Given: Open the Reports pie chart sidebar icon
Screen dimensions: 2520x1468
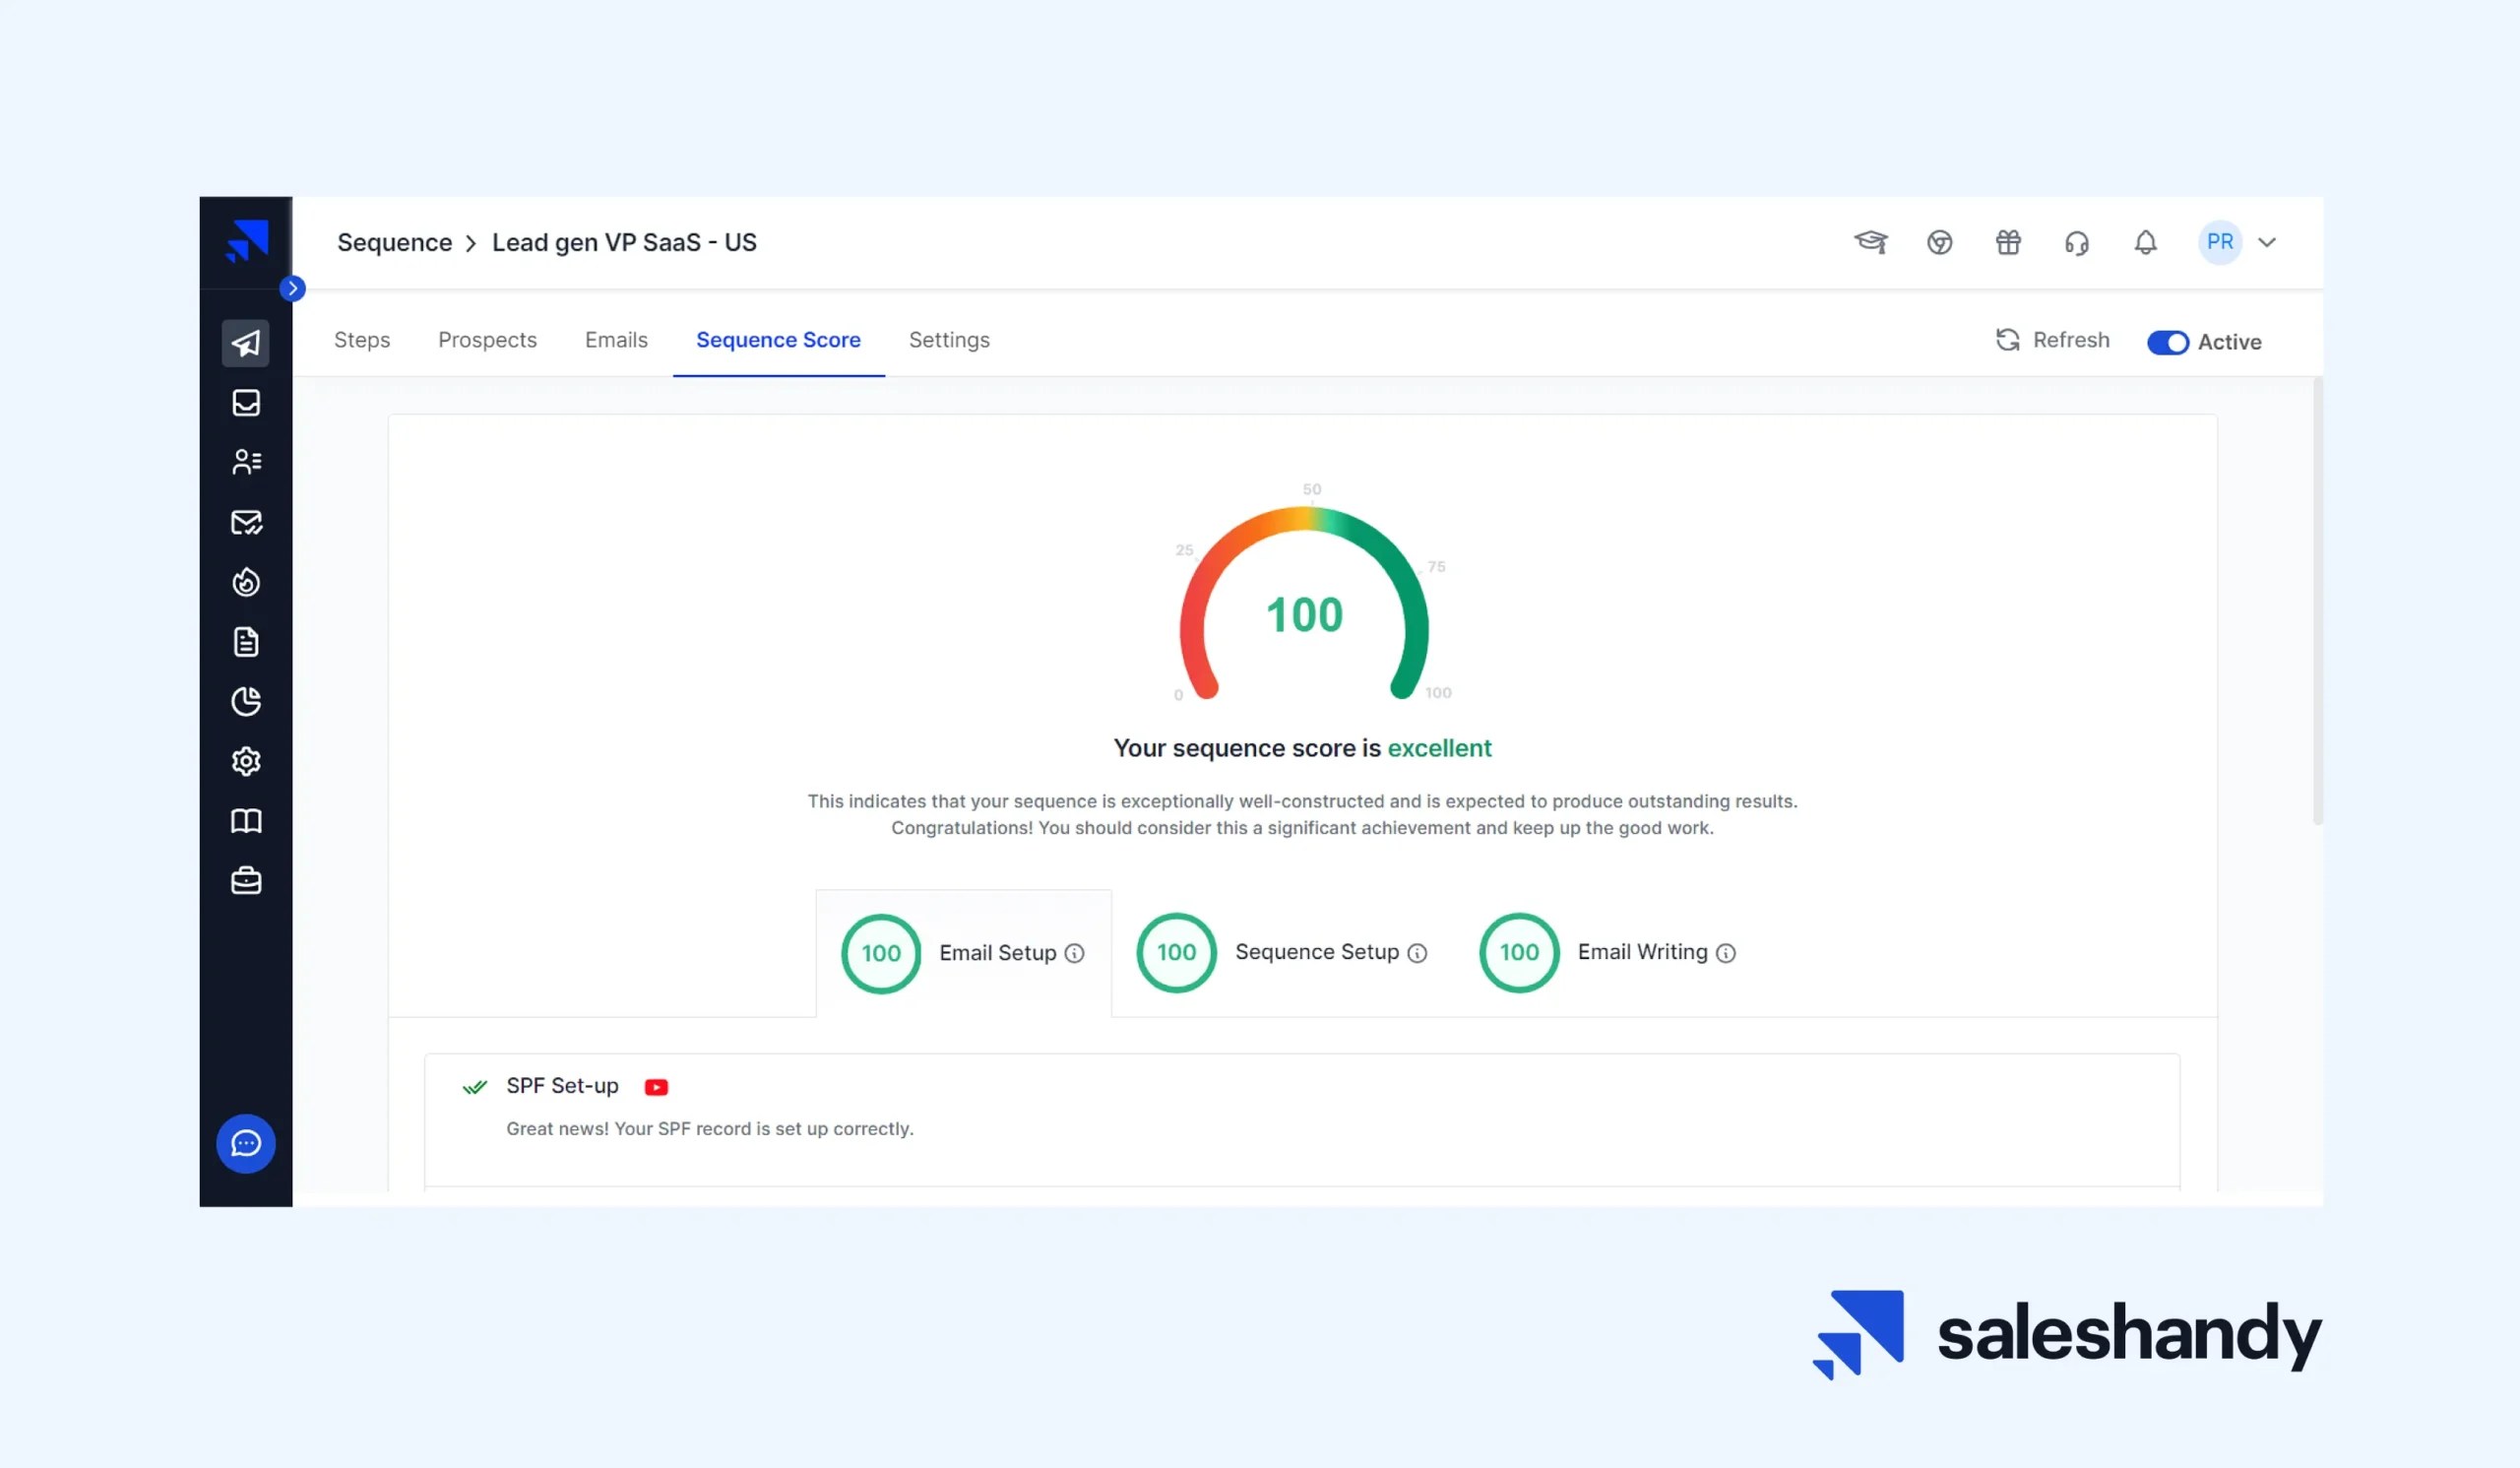Looking at the screenshot, I should coord(245,702).
